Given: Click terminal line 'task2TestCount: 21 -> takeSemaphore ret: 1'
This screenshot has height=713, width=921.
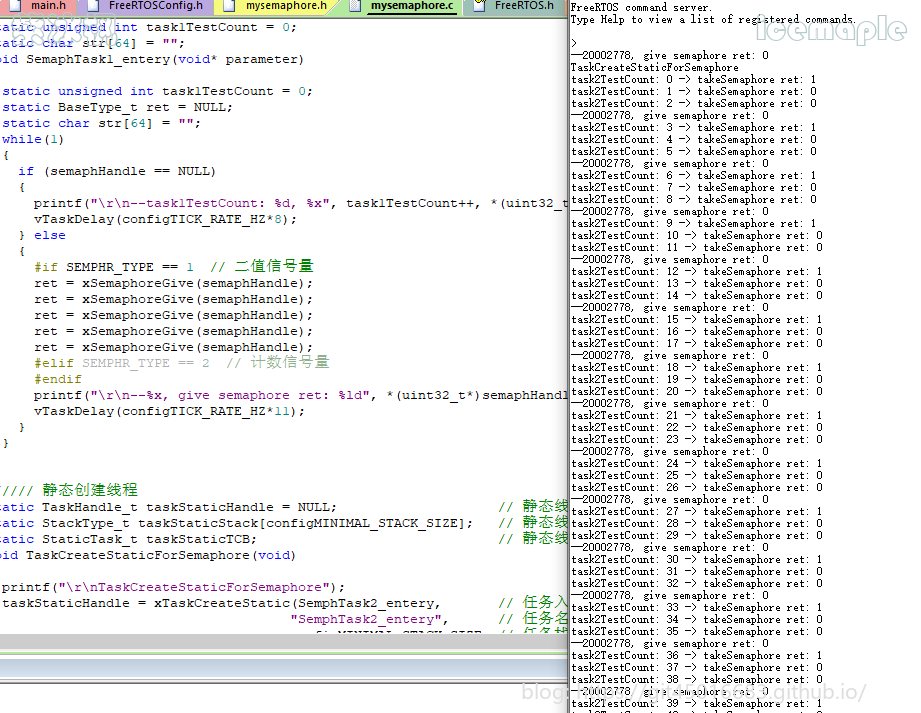Looking at the screenshot, I should (697, 416).
